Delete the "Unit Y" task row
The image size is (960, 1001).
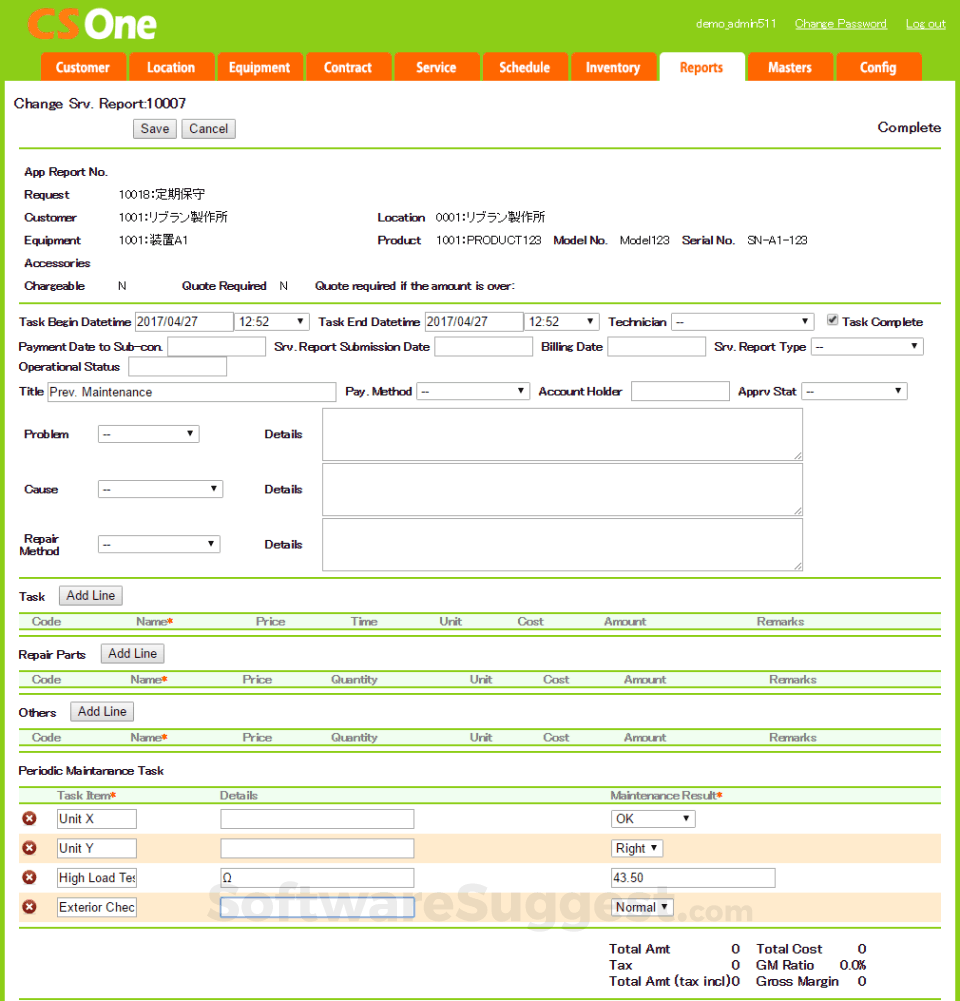coord(29,847)
